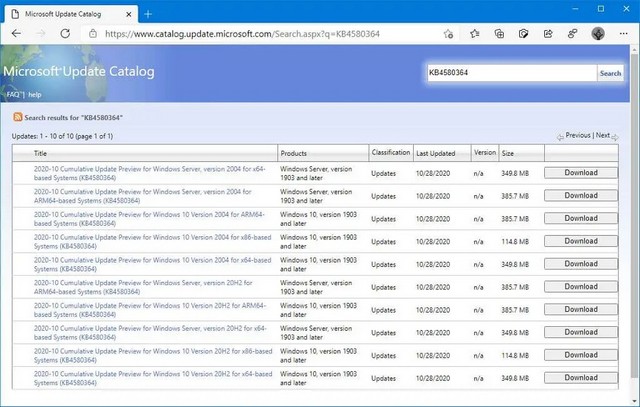This screenshot has width=640, height=407.
Task: Open the FAQ link
Action: click(x=14, y=94)
